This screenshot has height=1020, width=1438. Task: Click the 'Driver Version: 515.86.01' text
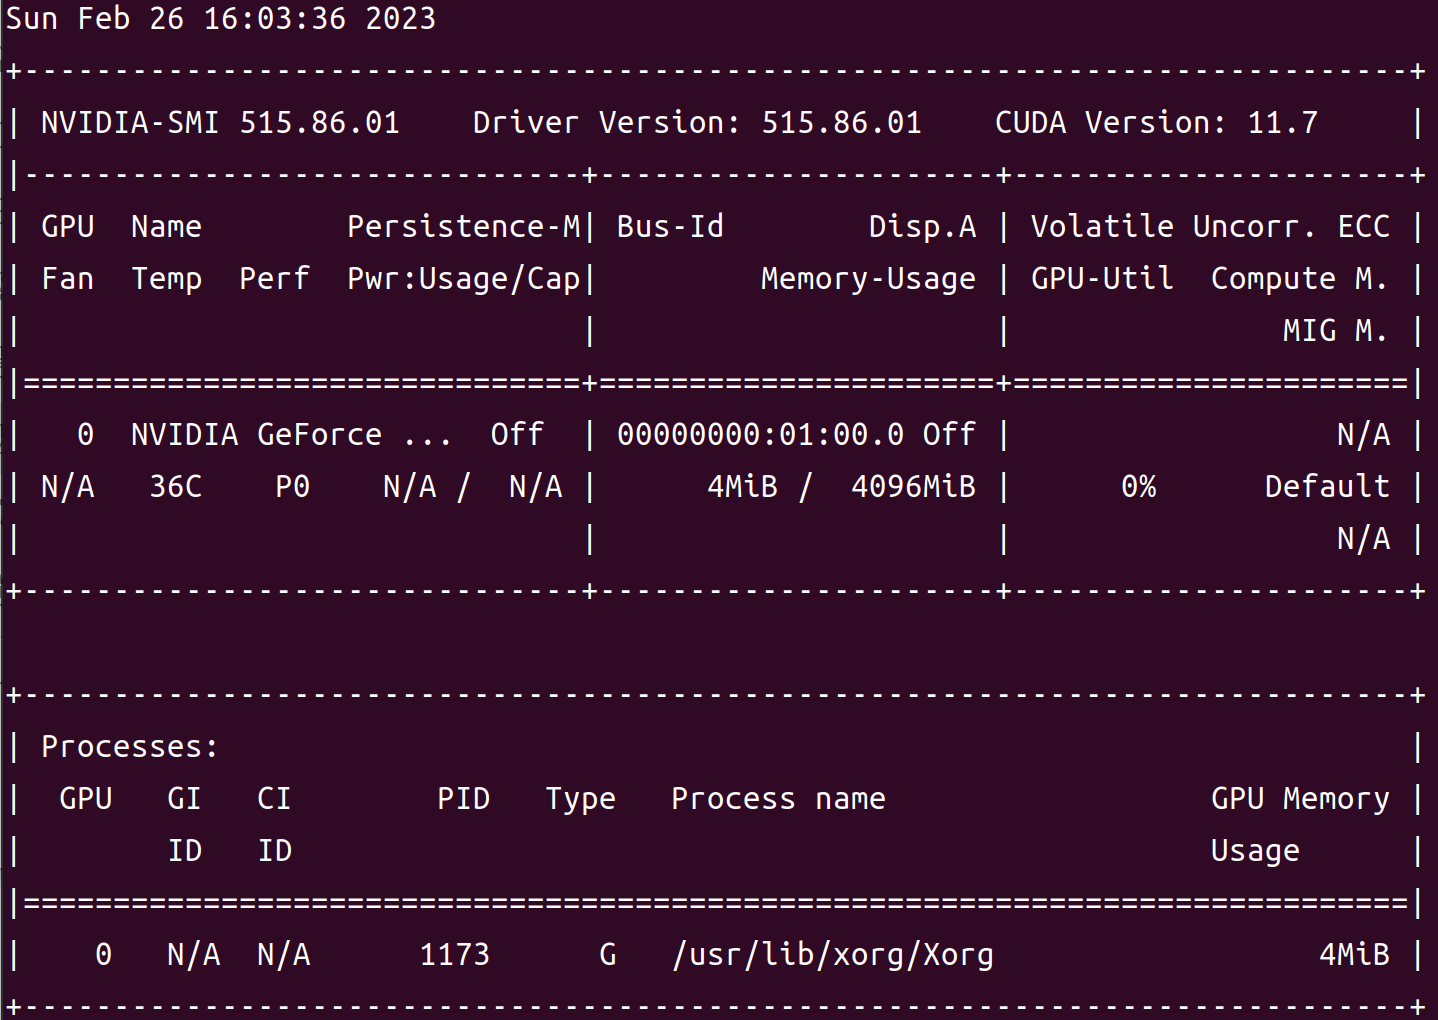697,123
